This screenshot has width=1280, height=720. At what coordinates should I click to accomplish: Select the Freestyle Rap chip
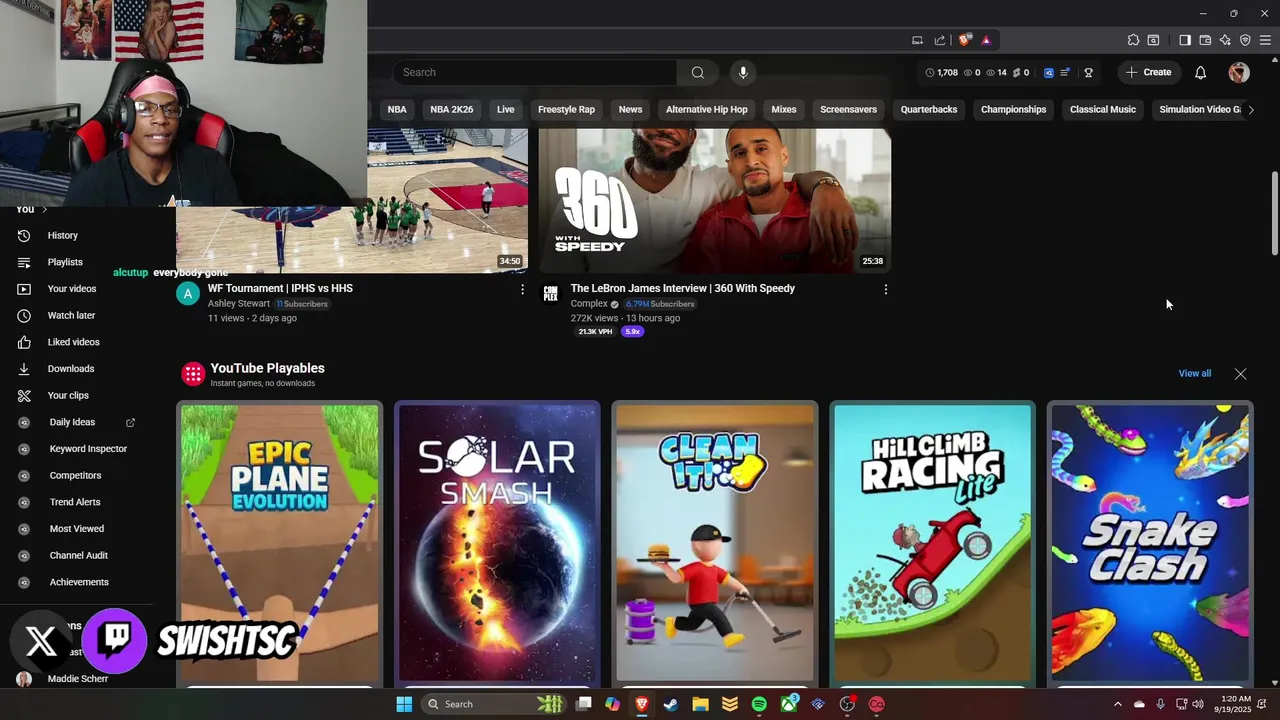566,109
